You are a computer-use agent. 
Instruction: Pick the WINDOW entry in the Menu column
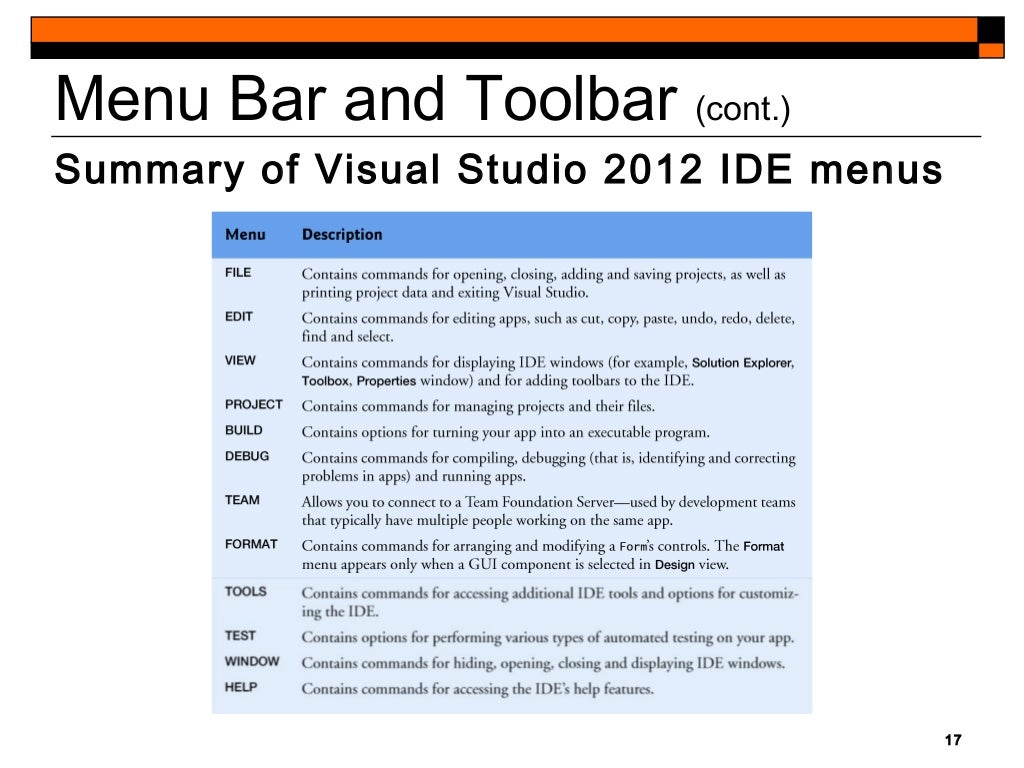coord(251,662)
